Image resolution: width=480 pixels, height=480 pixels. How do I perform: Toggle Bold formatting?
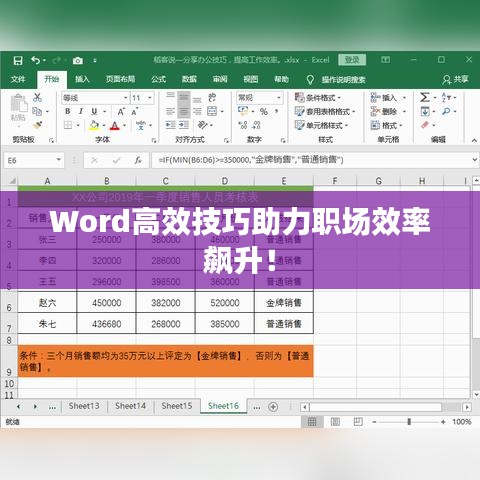pyautogui.click(x=68, y=111)
